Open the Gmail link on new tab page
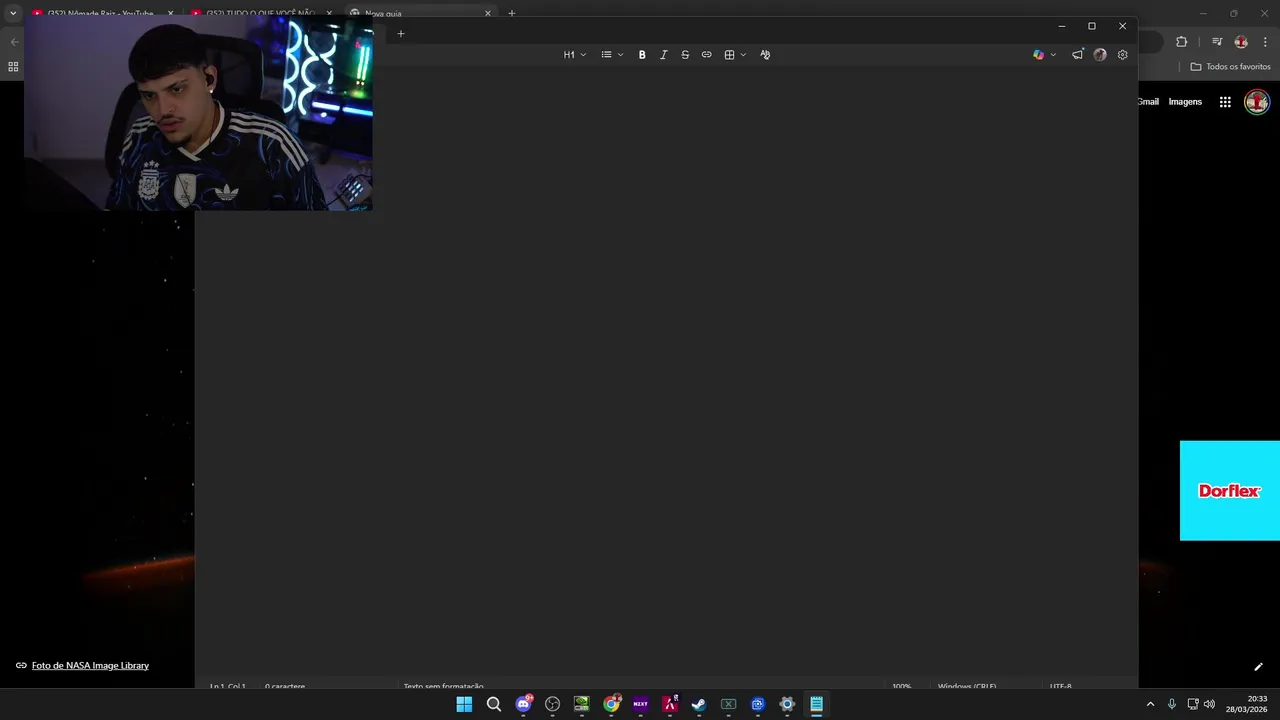Image resolution: width=1280 pixels, height=720 pixels. pos(1148,102)
